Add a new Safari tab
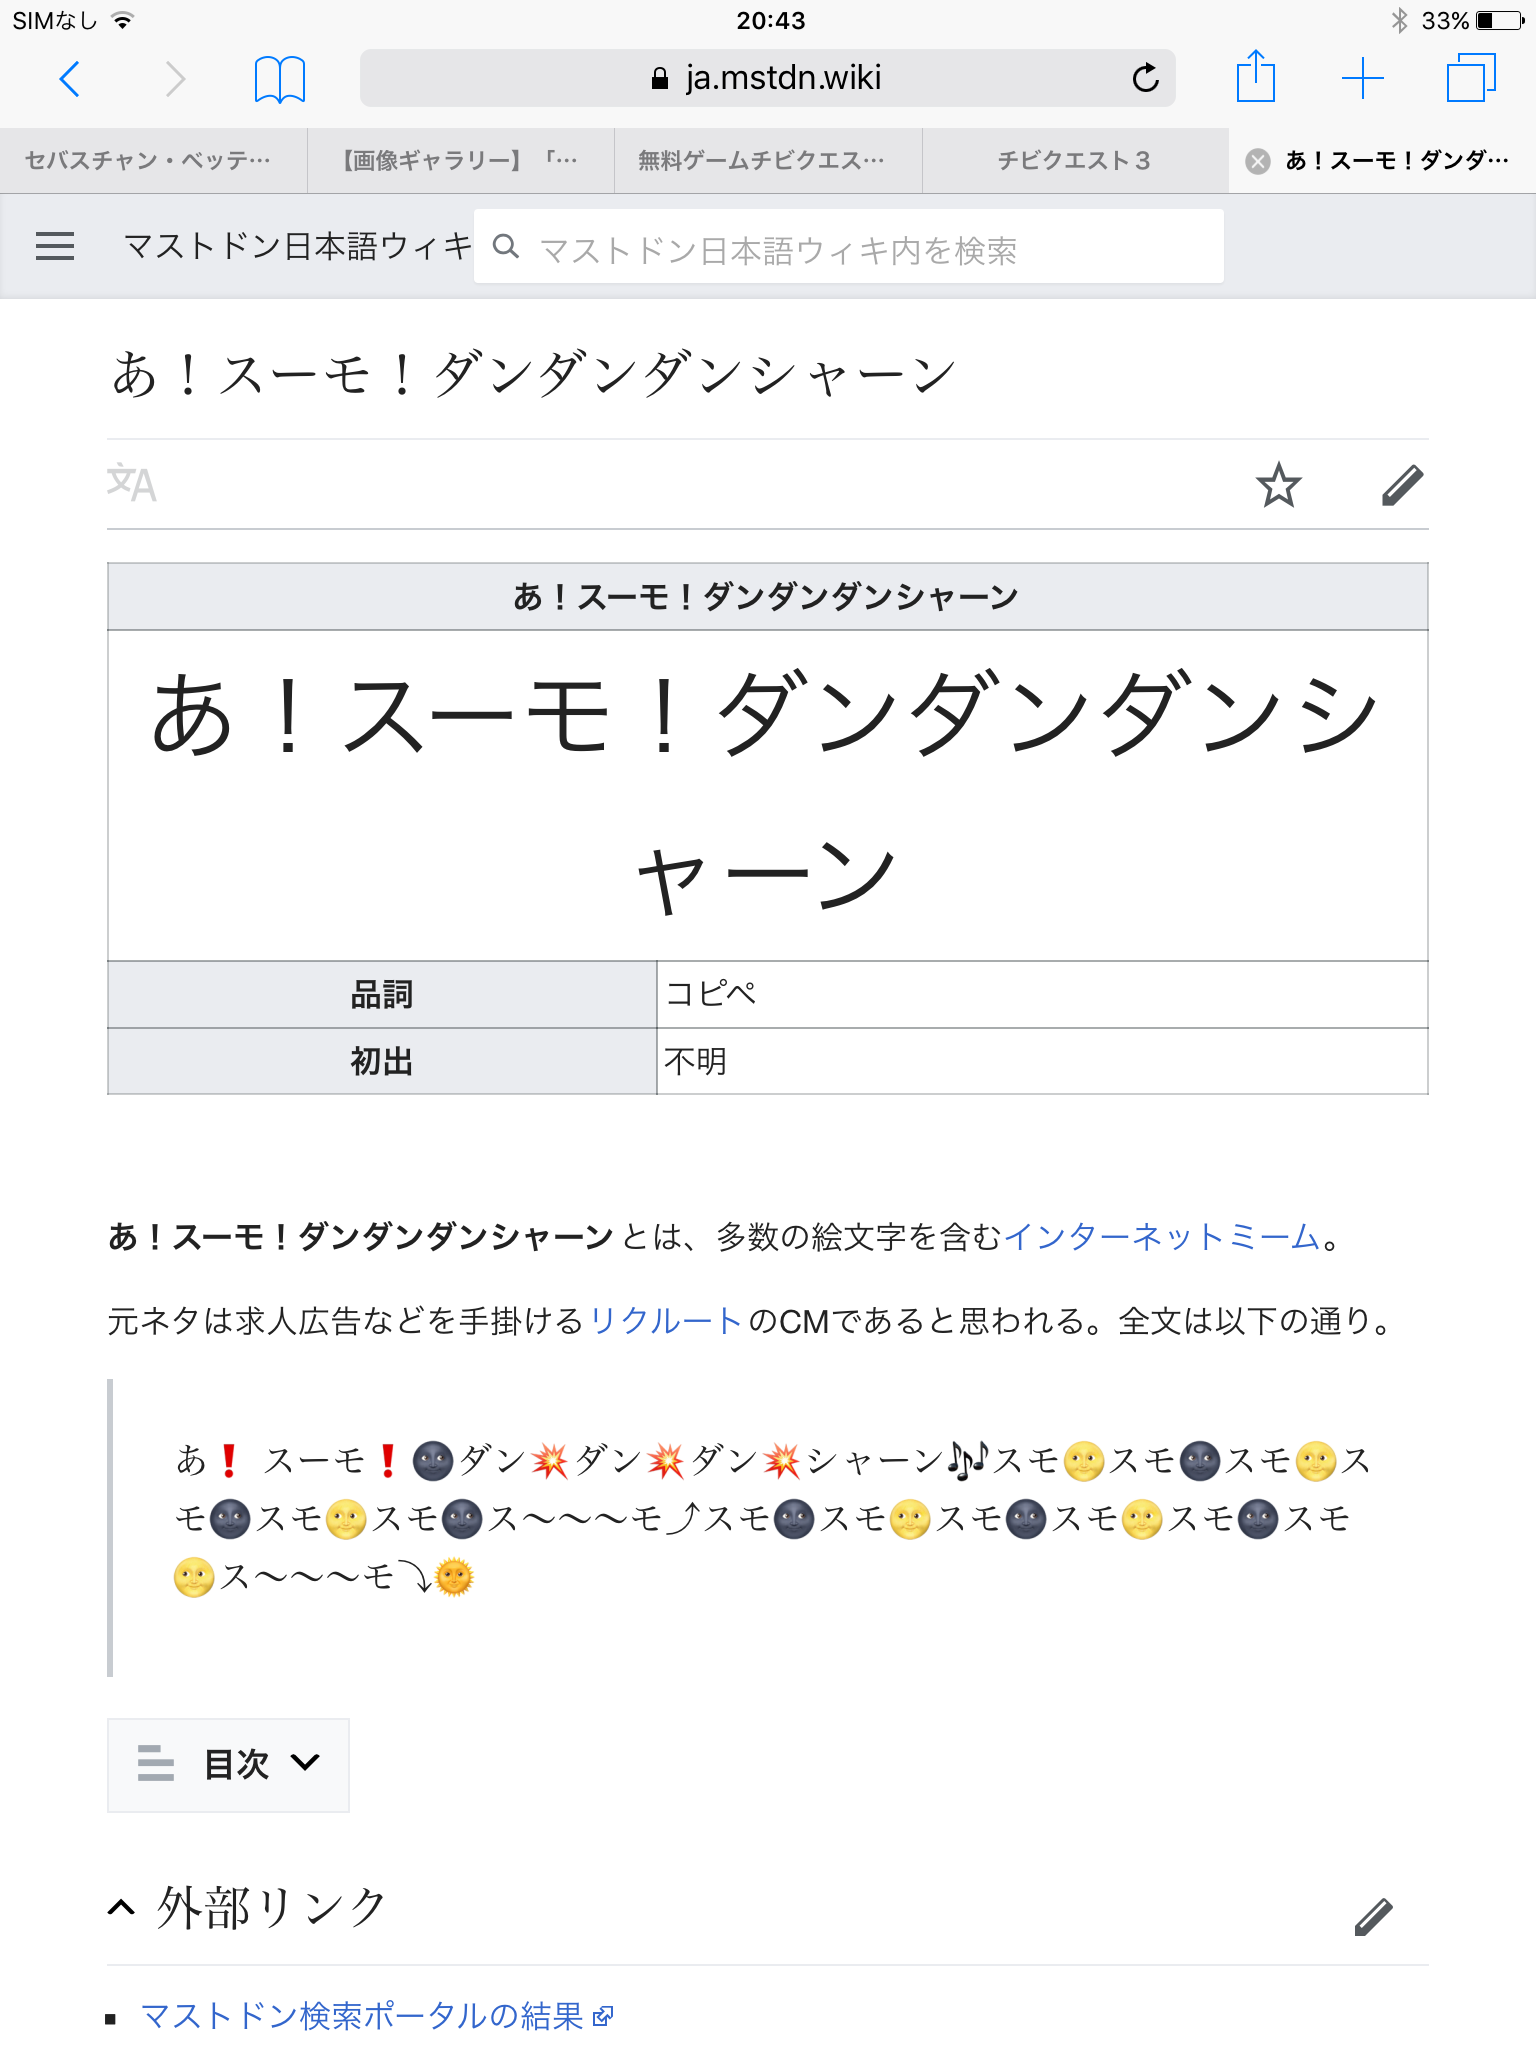 tap(1362, 78)
